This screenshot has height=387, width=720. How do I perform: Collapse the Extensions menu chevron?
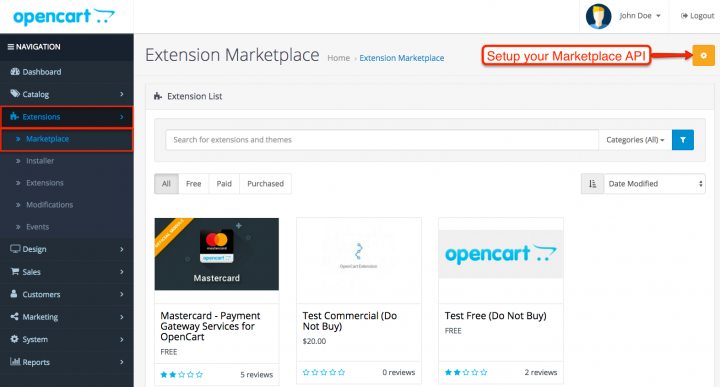(x=122, y=117)
